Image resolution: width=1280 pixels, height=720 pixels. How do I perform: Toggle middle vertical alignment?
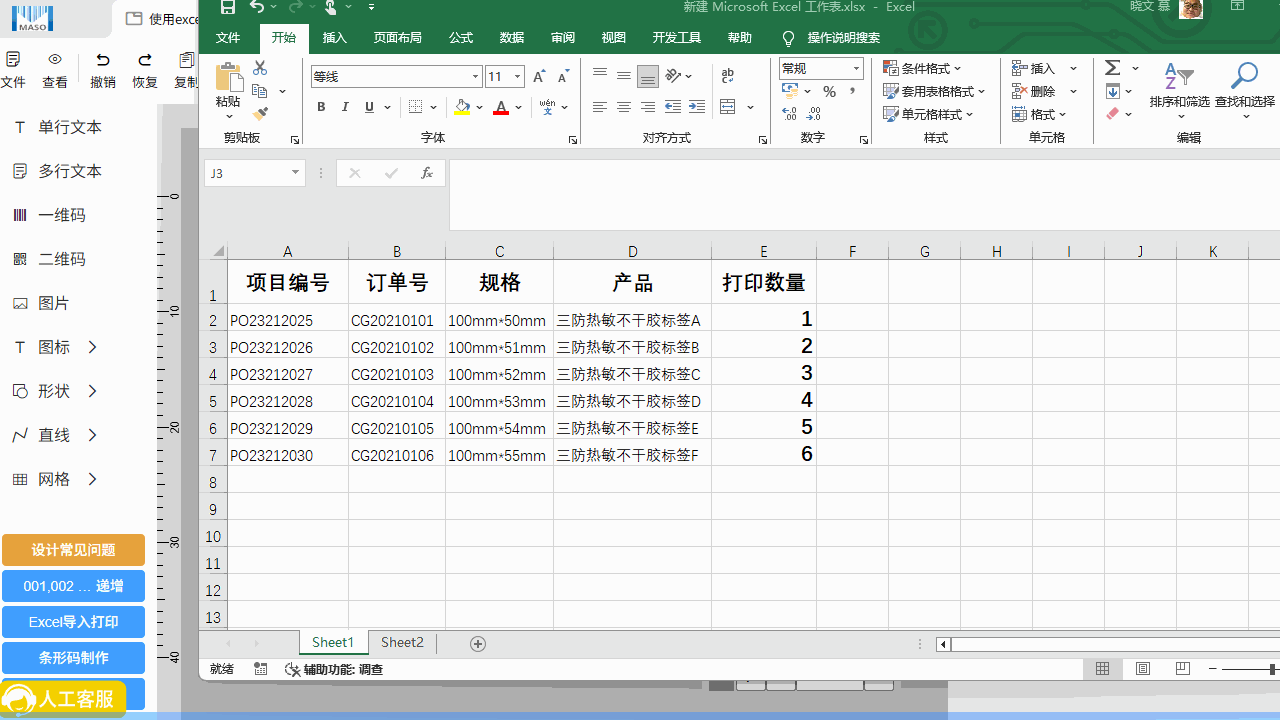point(624,76)
